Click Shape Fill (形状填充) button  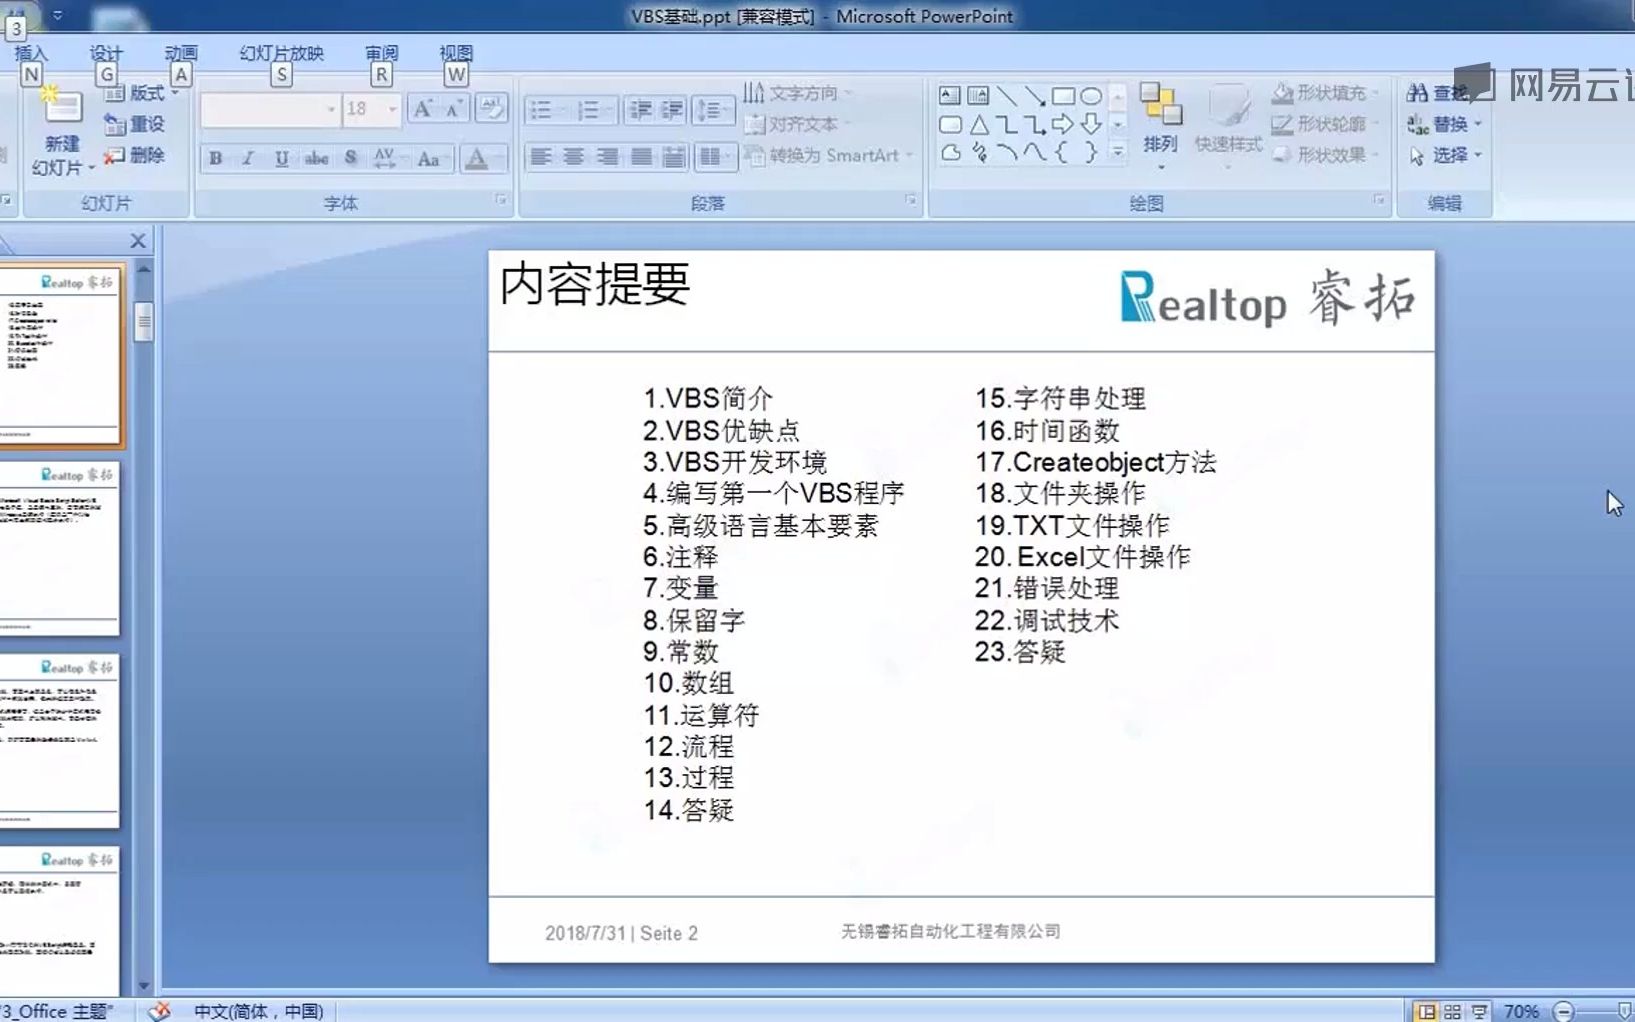(1325, 93)
